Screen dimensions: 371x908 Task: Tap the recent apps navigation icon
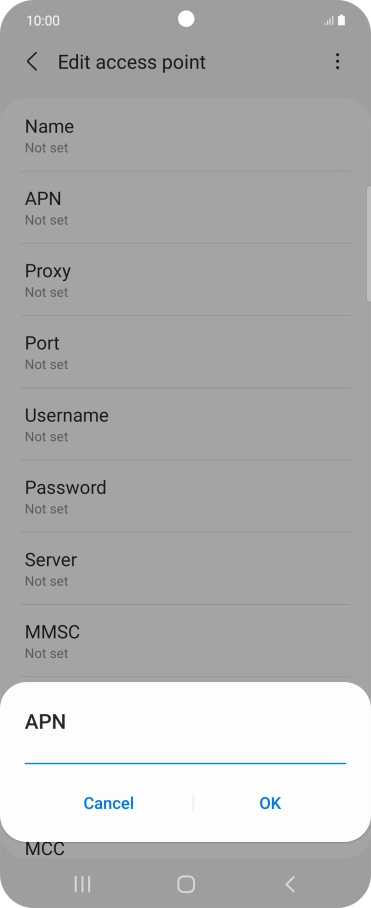[82, 884]
